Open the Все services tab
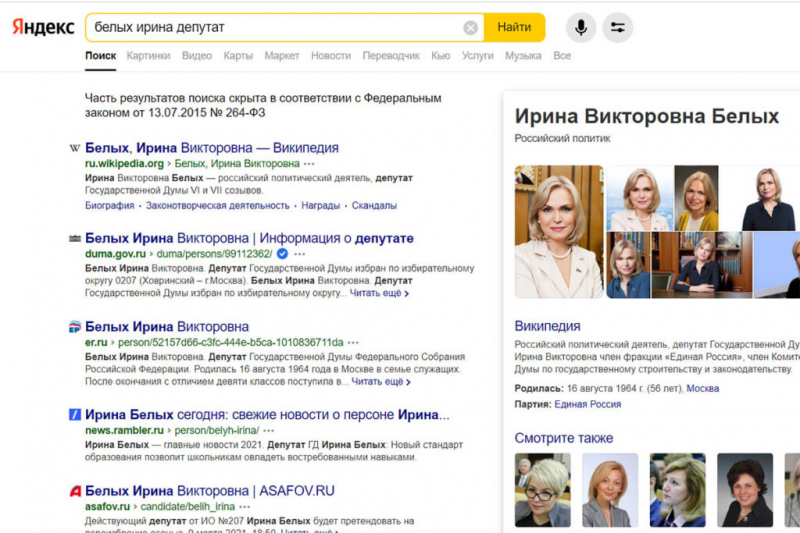The width and height of the screenshot is (800, 533). [x=562, y=56]
